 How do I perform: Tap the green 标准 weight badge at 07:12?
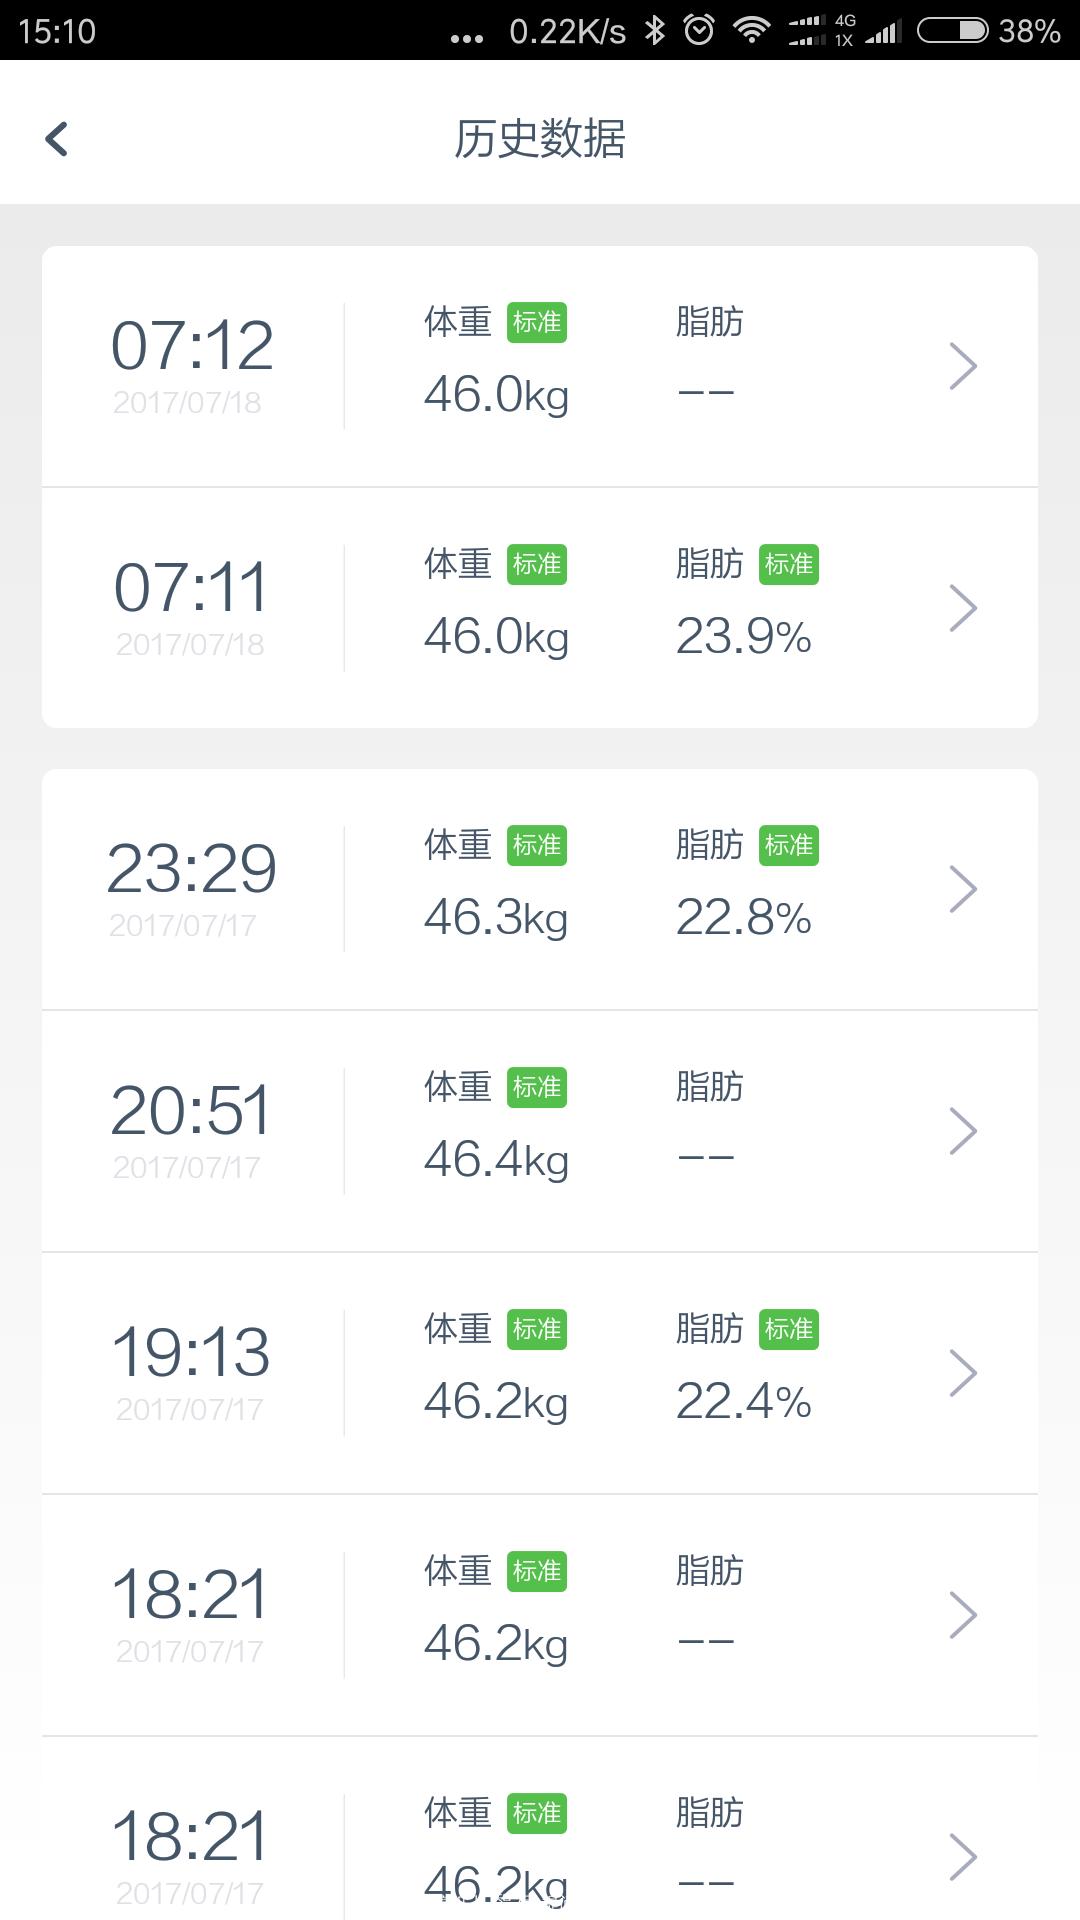click(537, 323)
